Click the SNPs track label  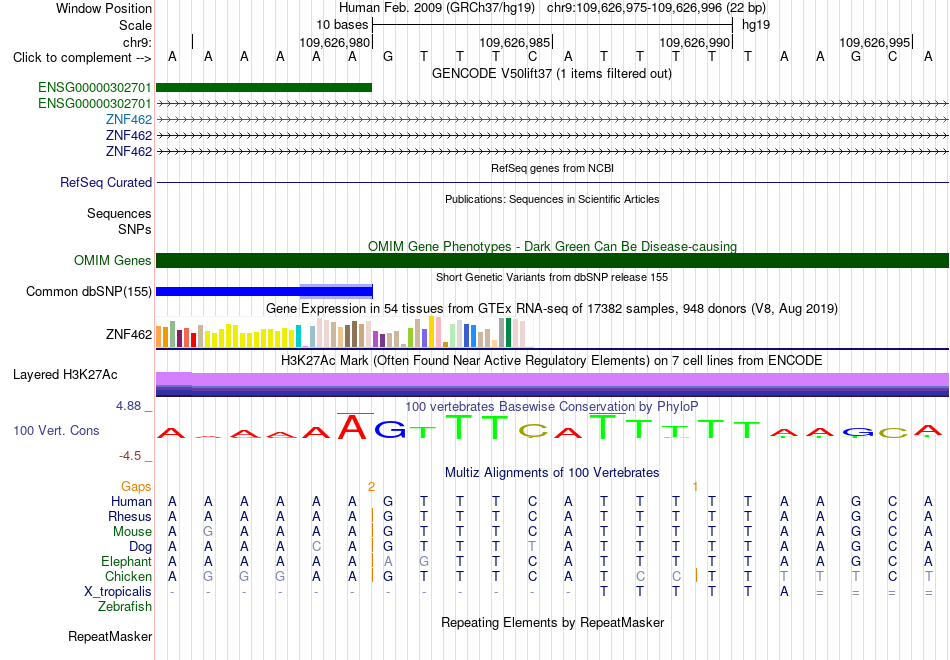point(135,230)
